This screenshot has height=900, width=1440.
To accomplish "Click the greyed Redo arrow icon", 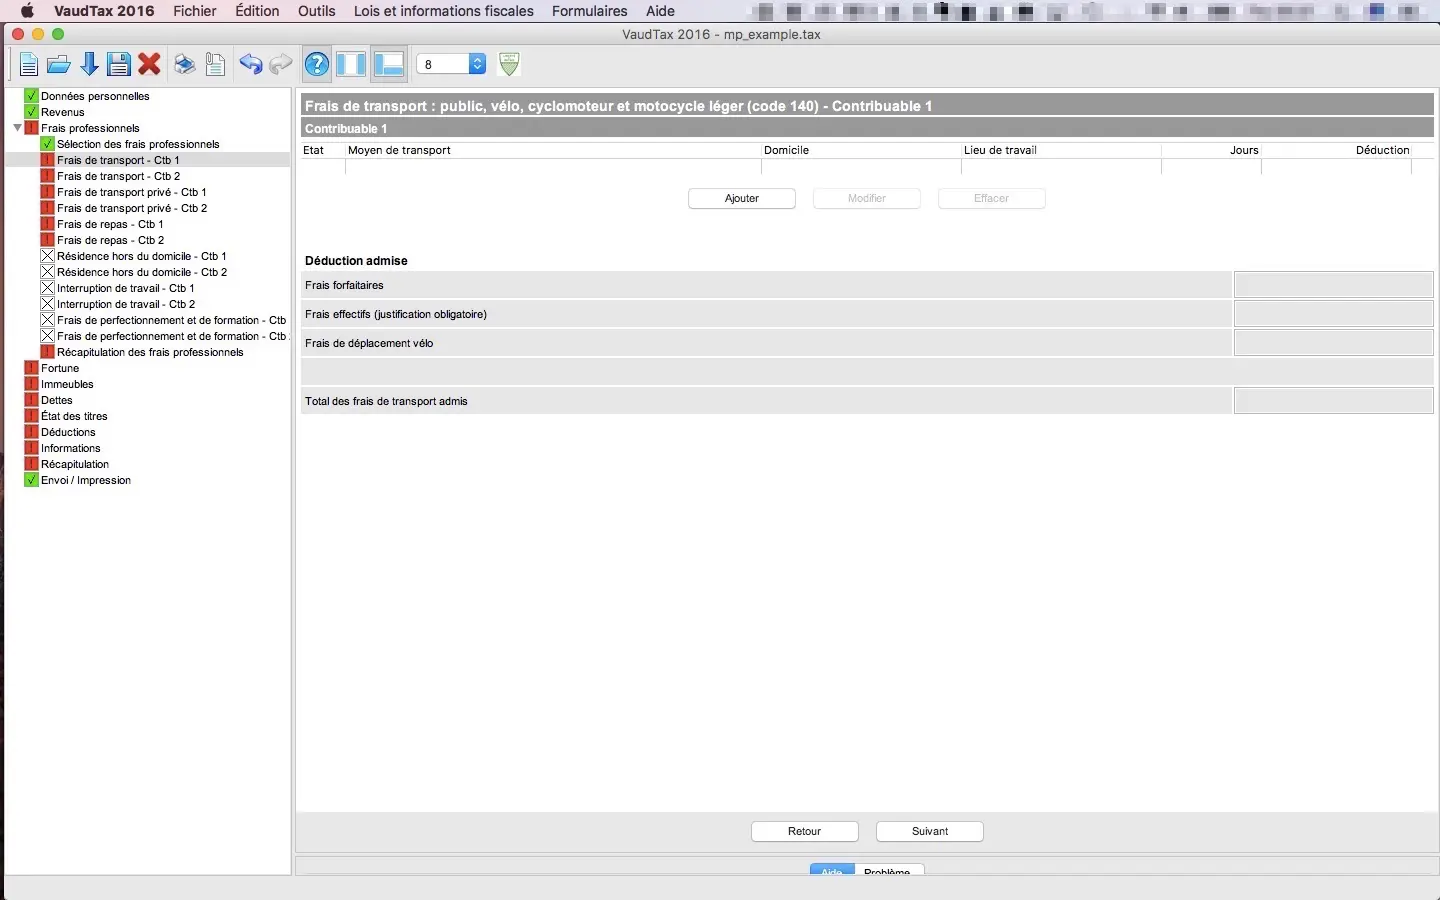I will pos(281,65).
